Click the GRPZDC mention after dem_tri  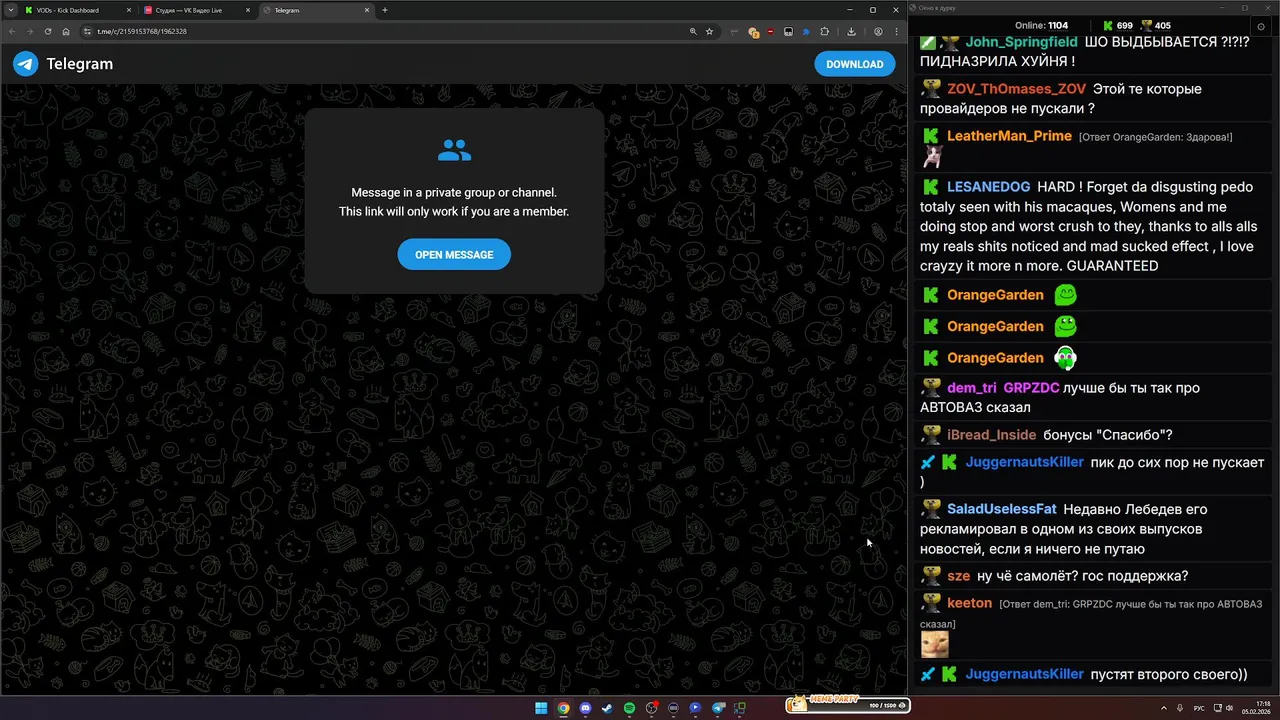[x=1031, y=388]
